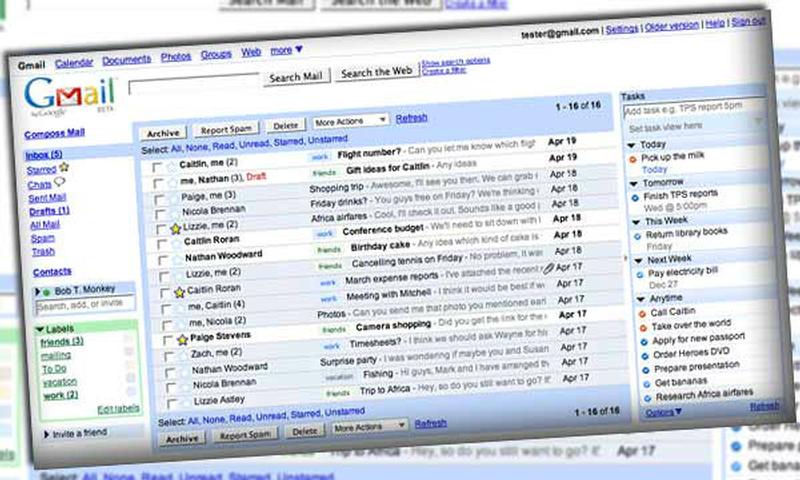Click the Gmail logo
Viewport: 800px width, 480px height.
(70, 96)
